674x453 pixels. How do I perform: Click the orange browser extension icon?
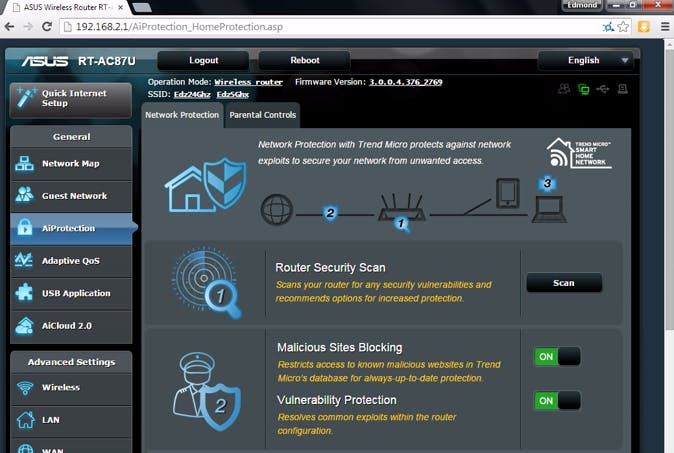click(x=643, y=27)
